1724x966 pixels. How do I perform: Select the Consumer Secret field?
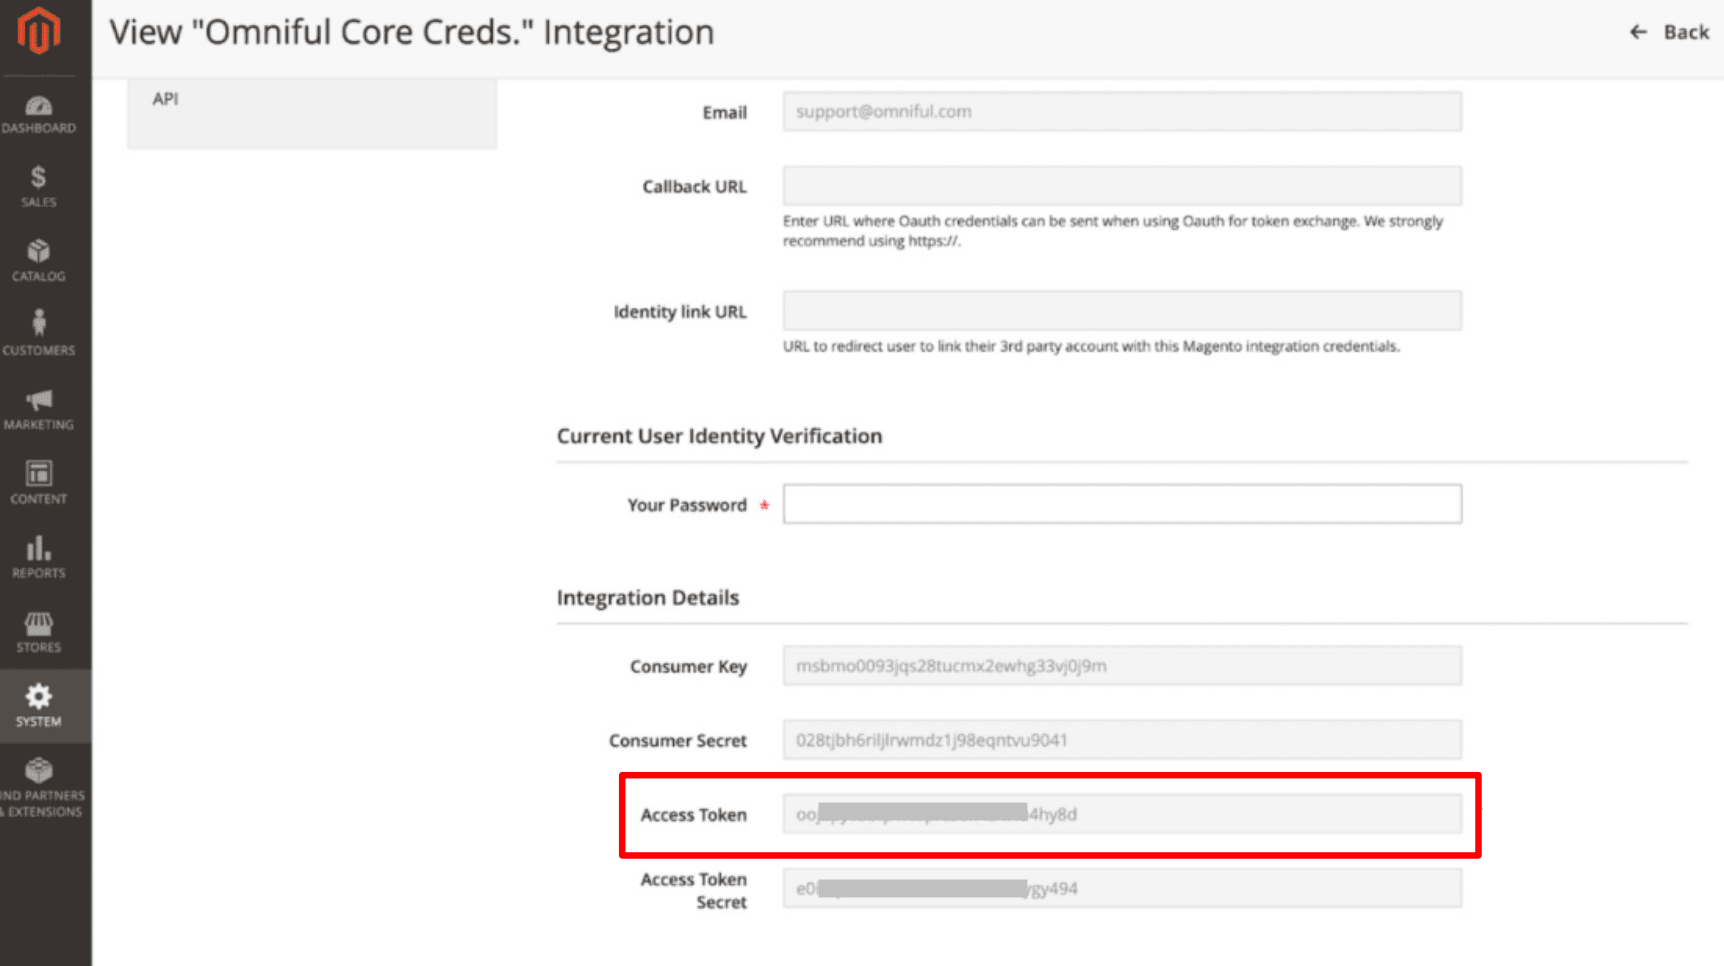[1121, 740]
